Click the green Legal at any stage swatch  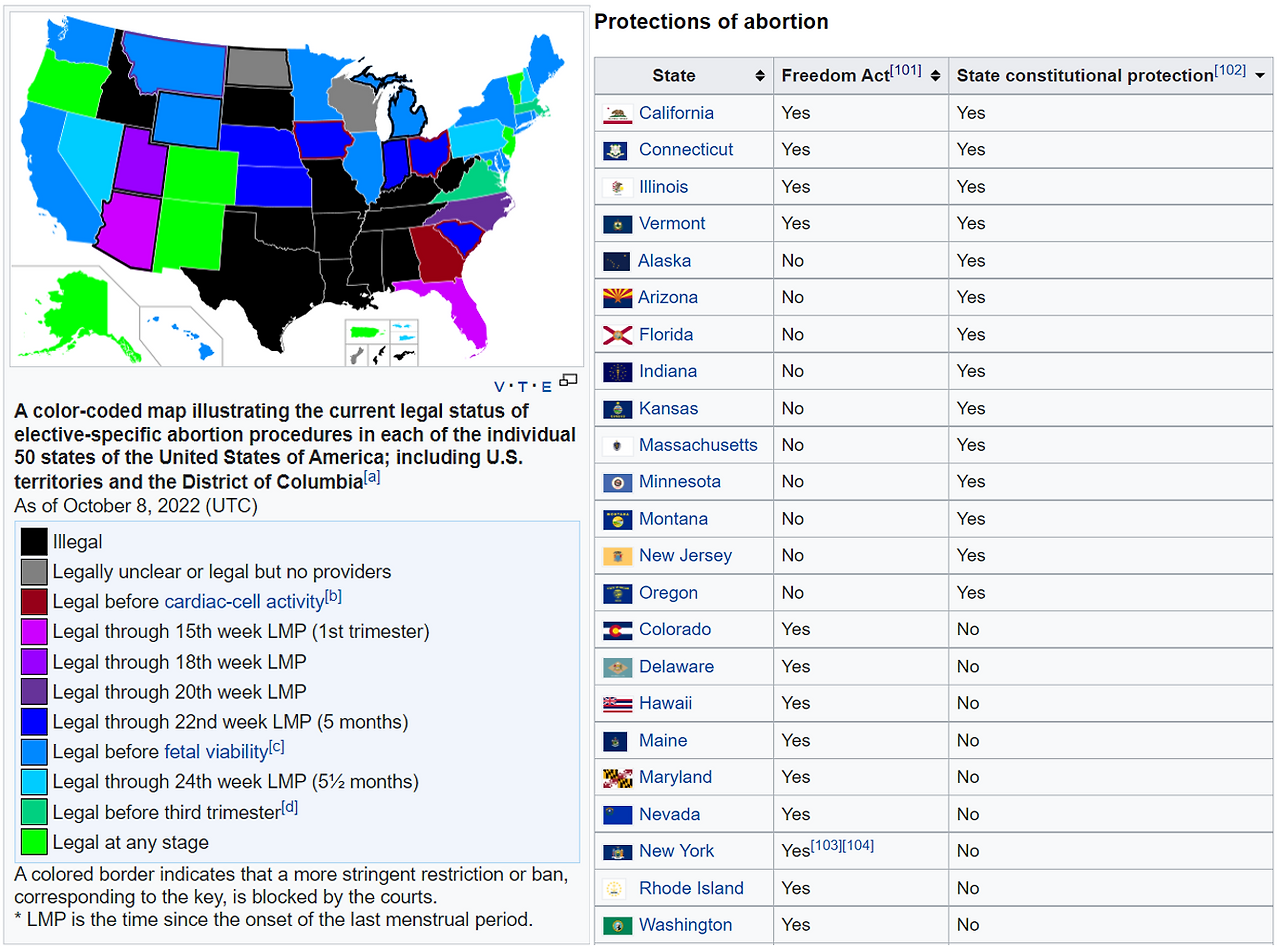(x=34, y=841)
